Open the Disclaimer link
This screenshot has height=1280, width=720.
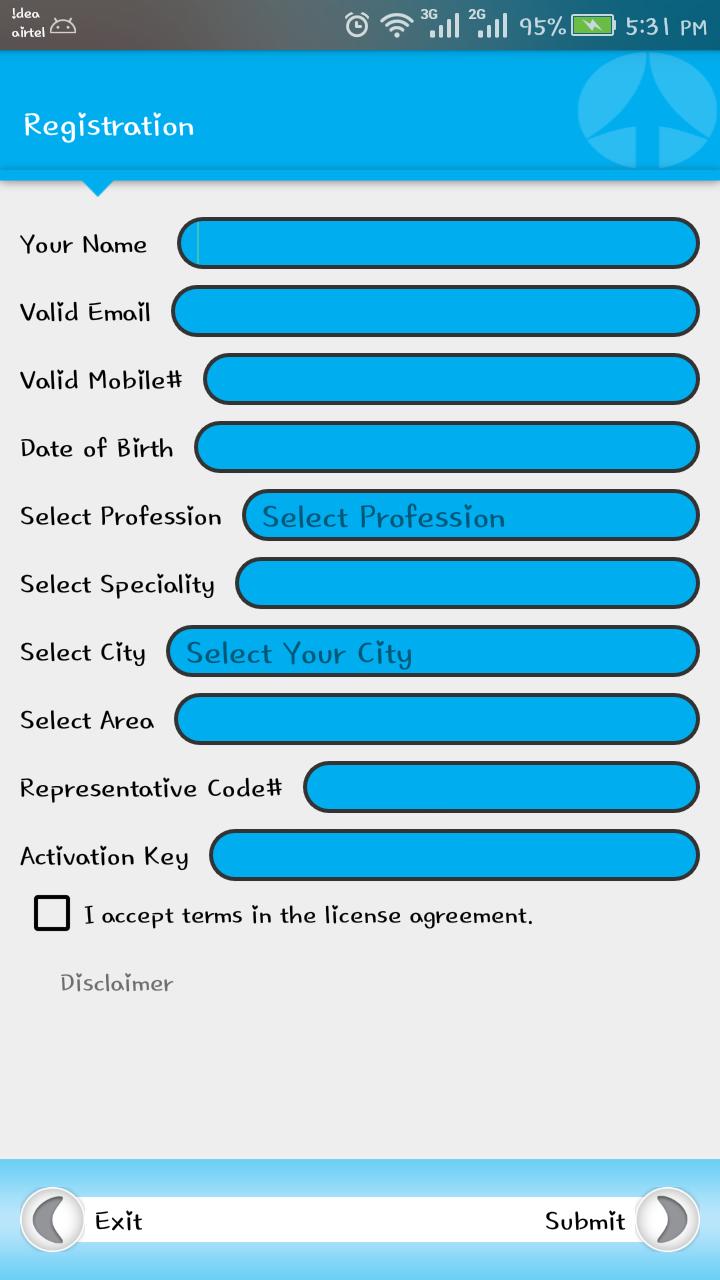coord(117,983)
